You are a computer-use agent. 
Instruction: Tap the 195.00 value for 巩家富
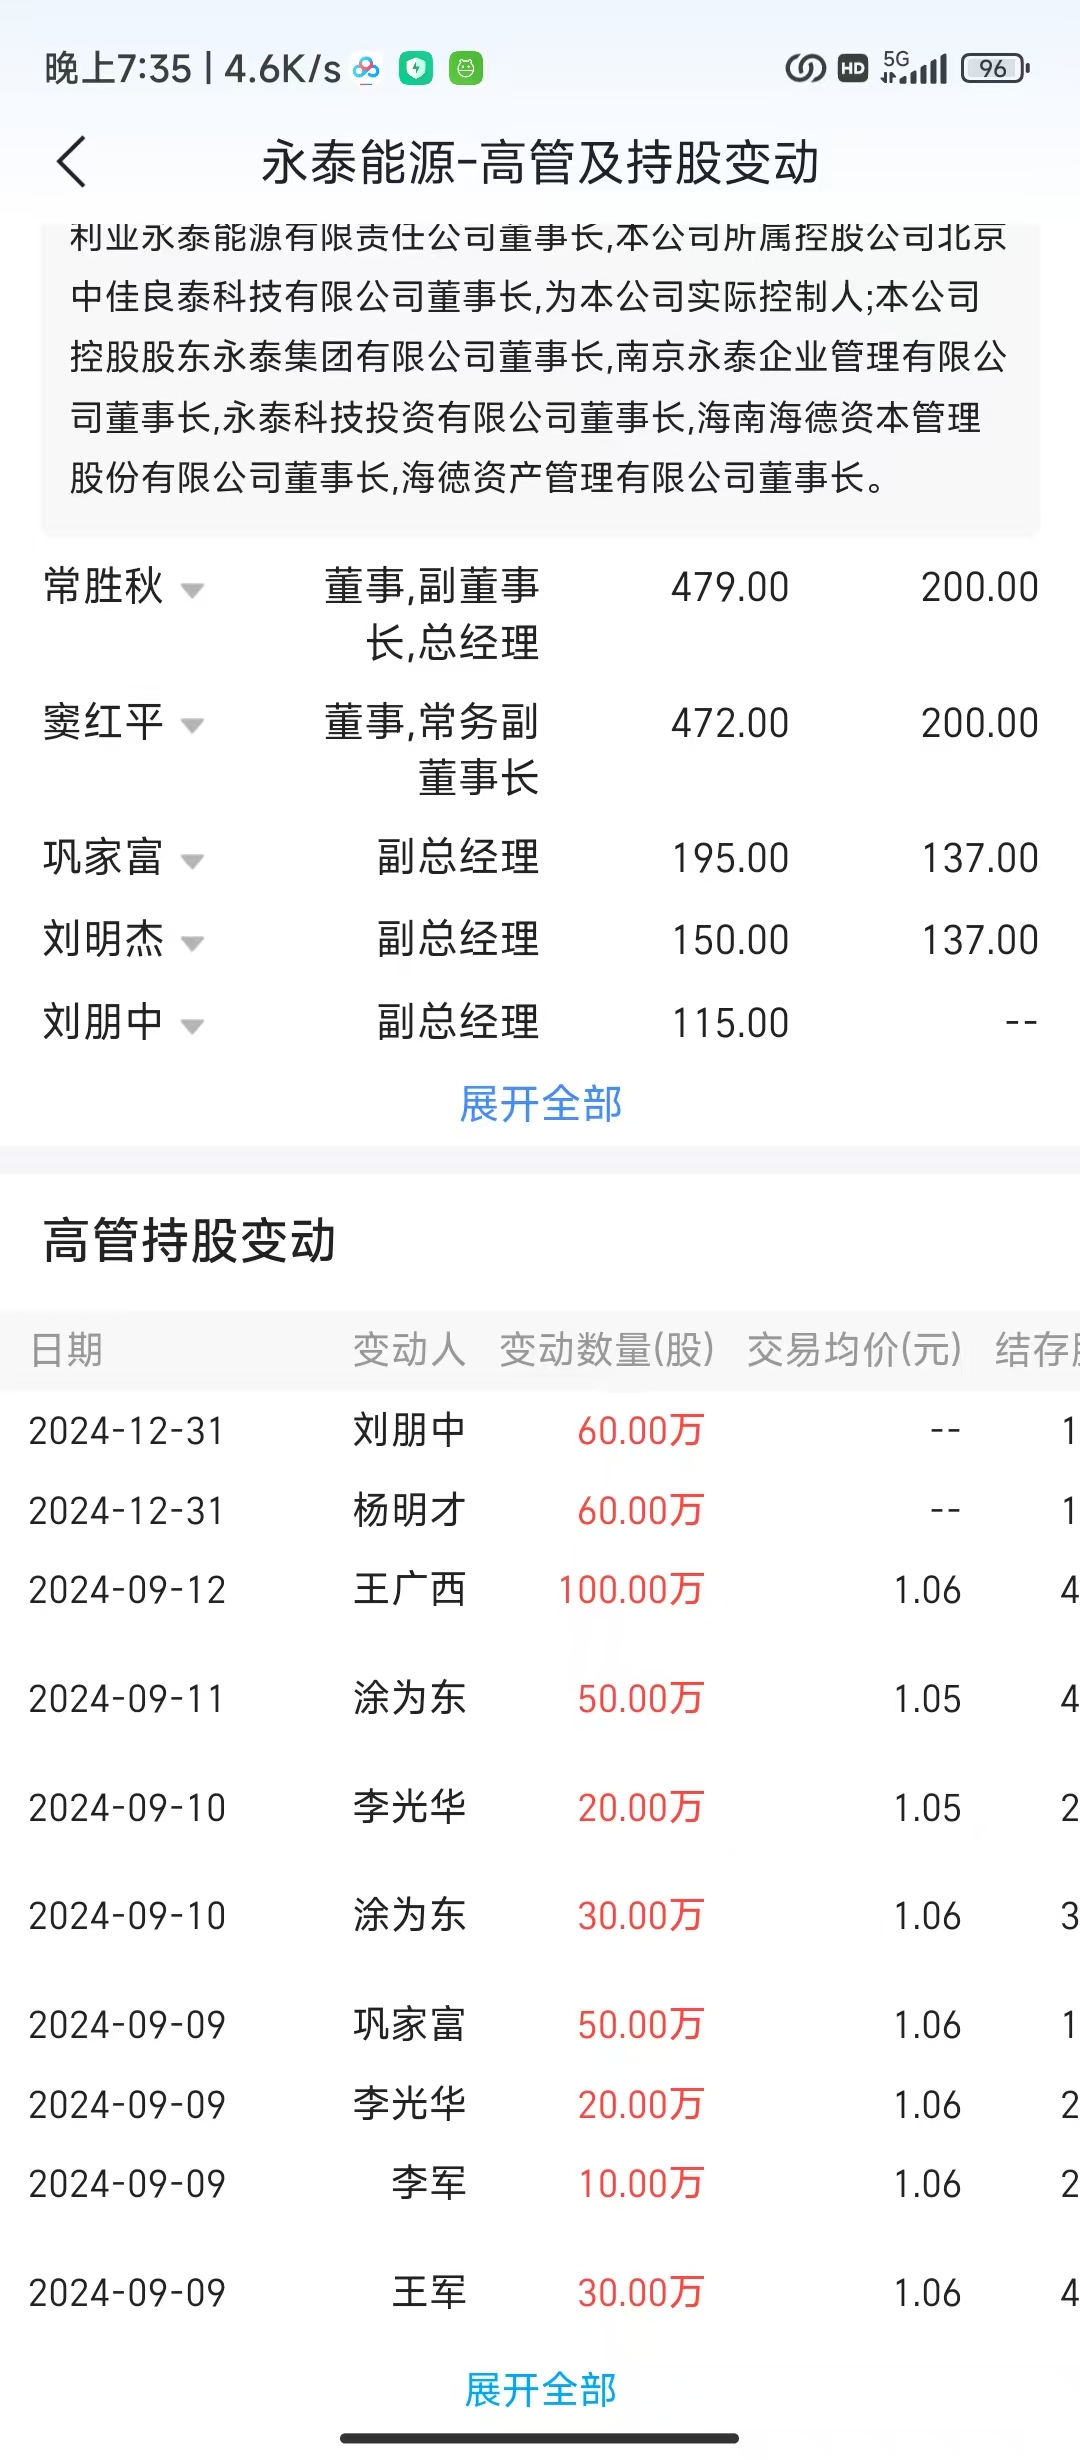pos(730,858)
